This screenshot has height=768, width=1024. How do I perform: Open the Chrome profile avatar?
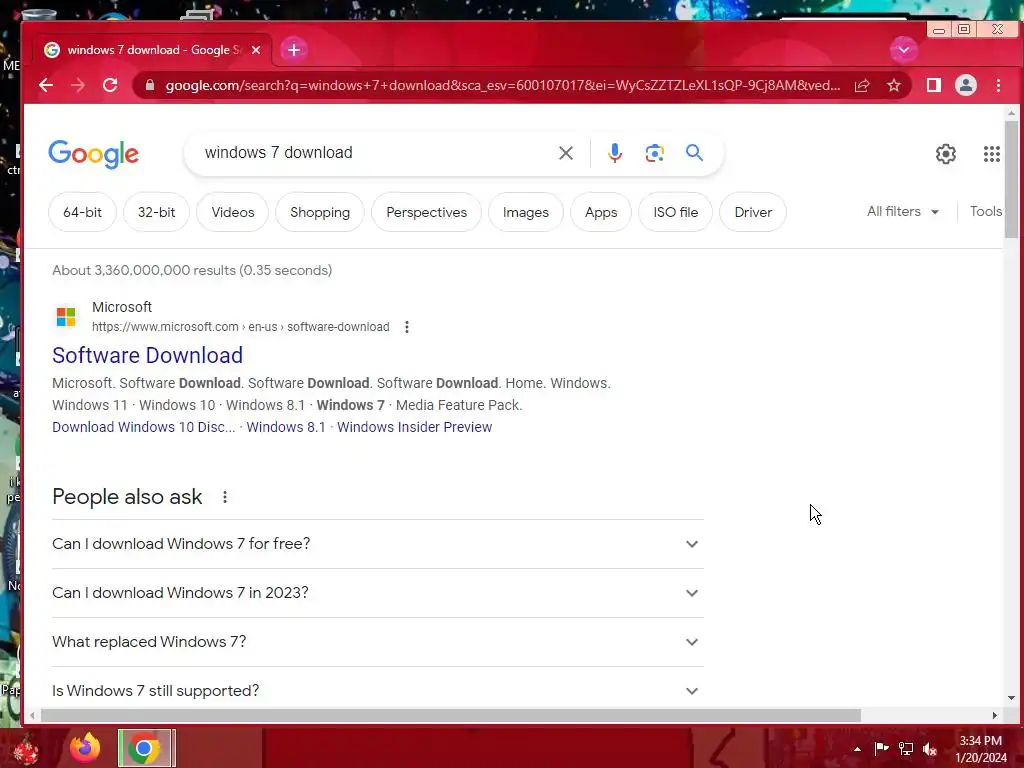click(x=966, y=85)
